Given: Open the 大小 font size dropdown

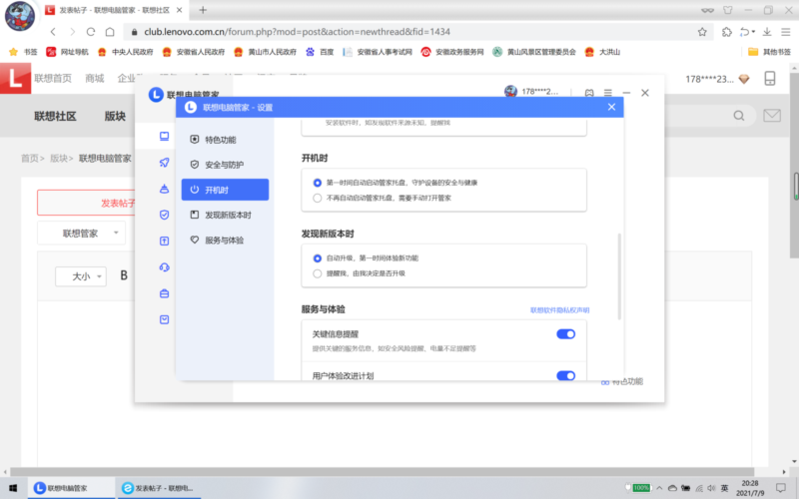Looking at the screenshot, I should (x=79, y=276).
